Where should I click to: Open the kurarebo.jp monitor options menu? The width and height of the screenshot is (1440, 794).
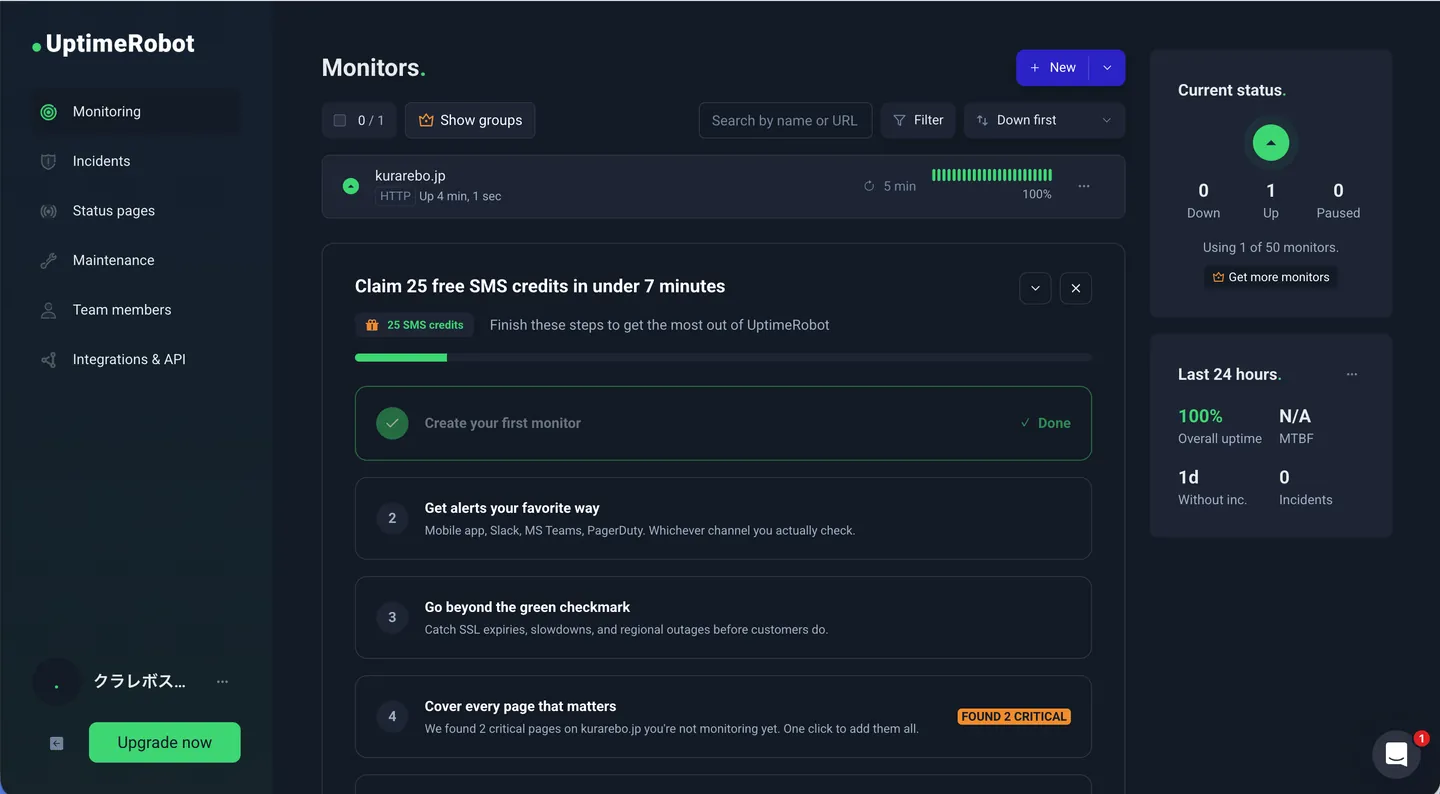tap(1084, 186)
